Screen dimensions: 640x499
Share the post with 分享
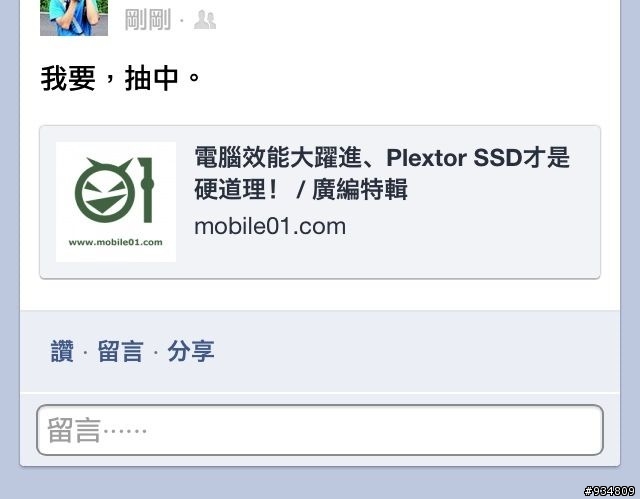tap(191, 351)
